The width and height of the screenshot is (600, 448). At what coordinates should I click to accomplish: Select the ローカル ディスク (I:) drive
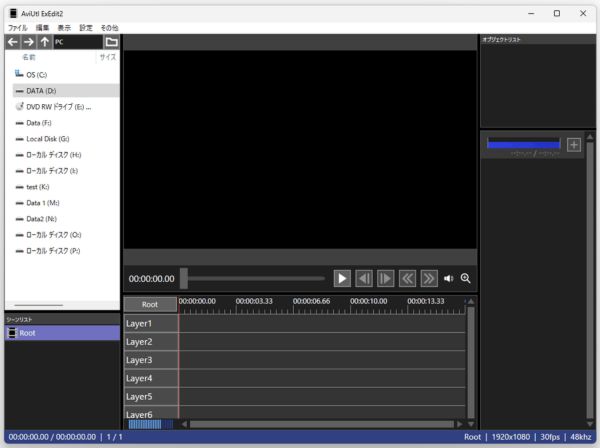(66, 171)
